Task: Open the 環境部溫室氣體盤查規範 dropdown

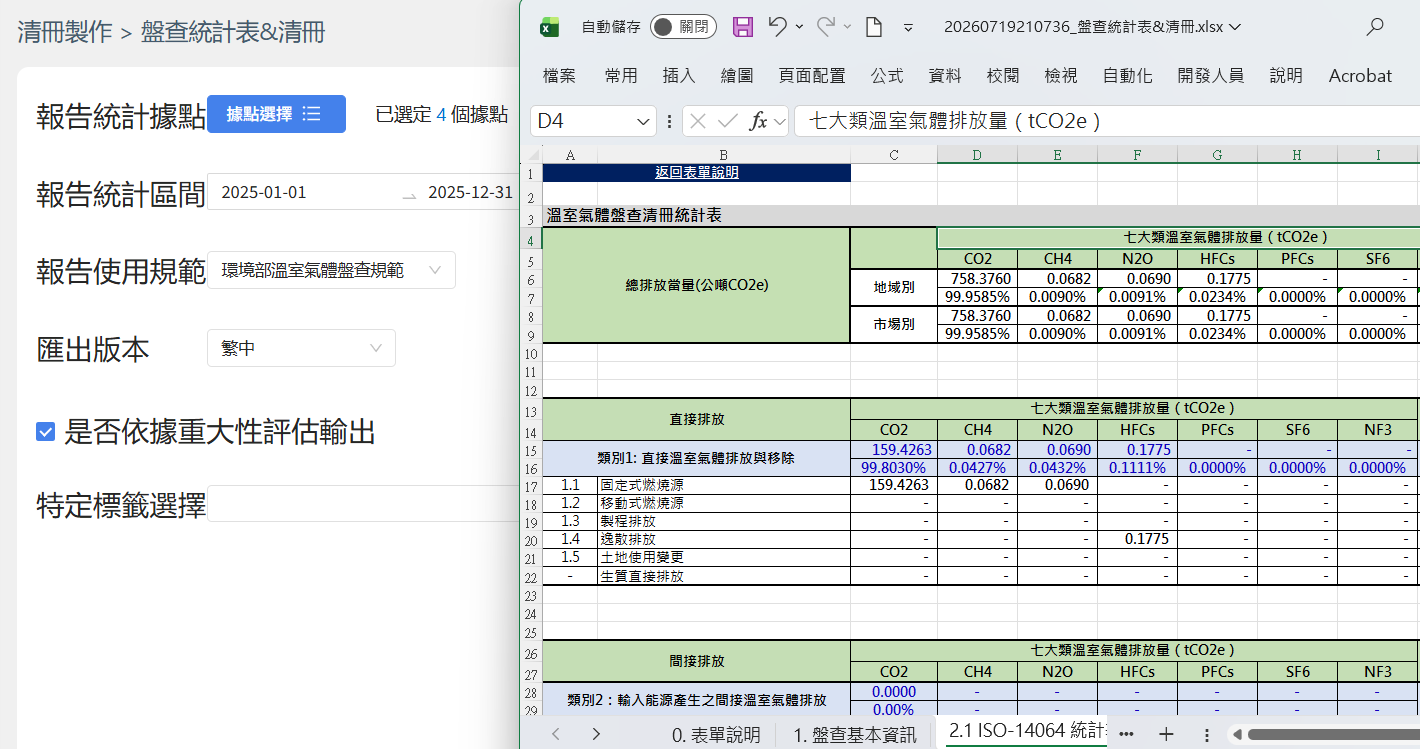Action: pos(331,270)
